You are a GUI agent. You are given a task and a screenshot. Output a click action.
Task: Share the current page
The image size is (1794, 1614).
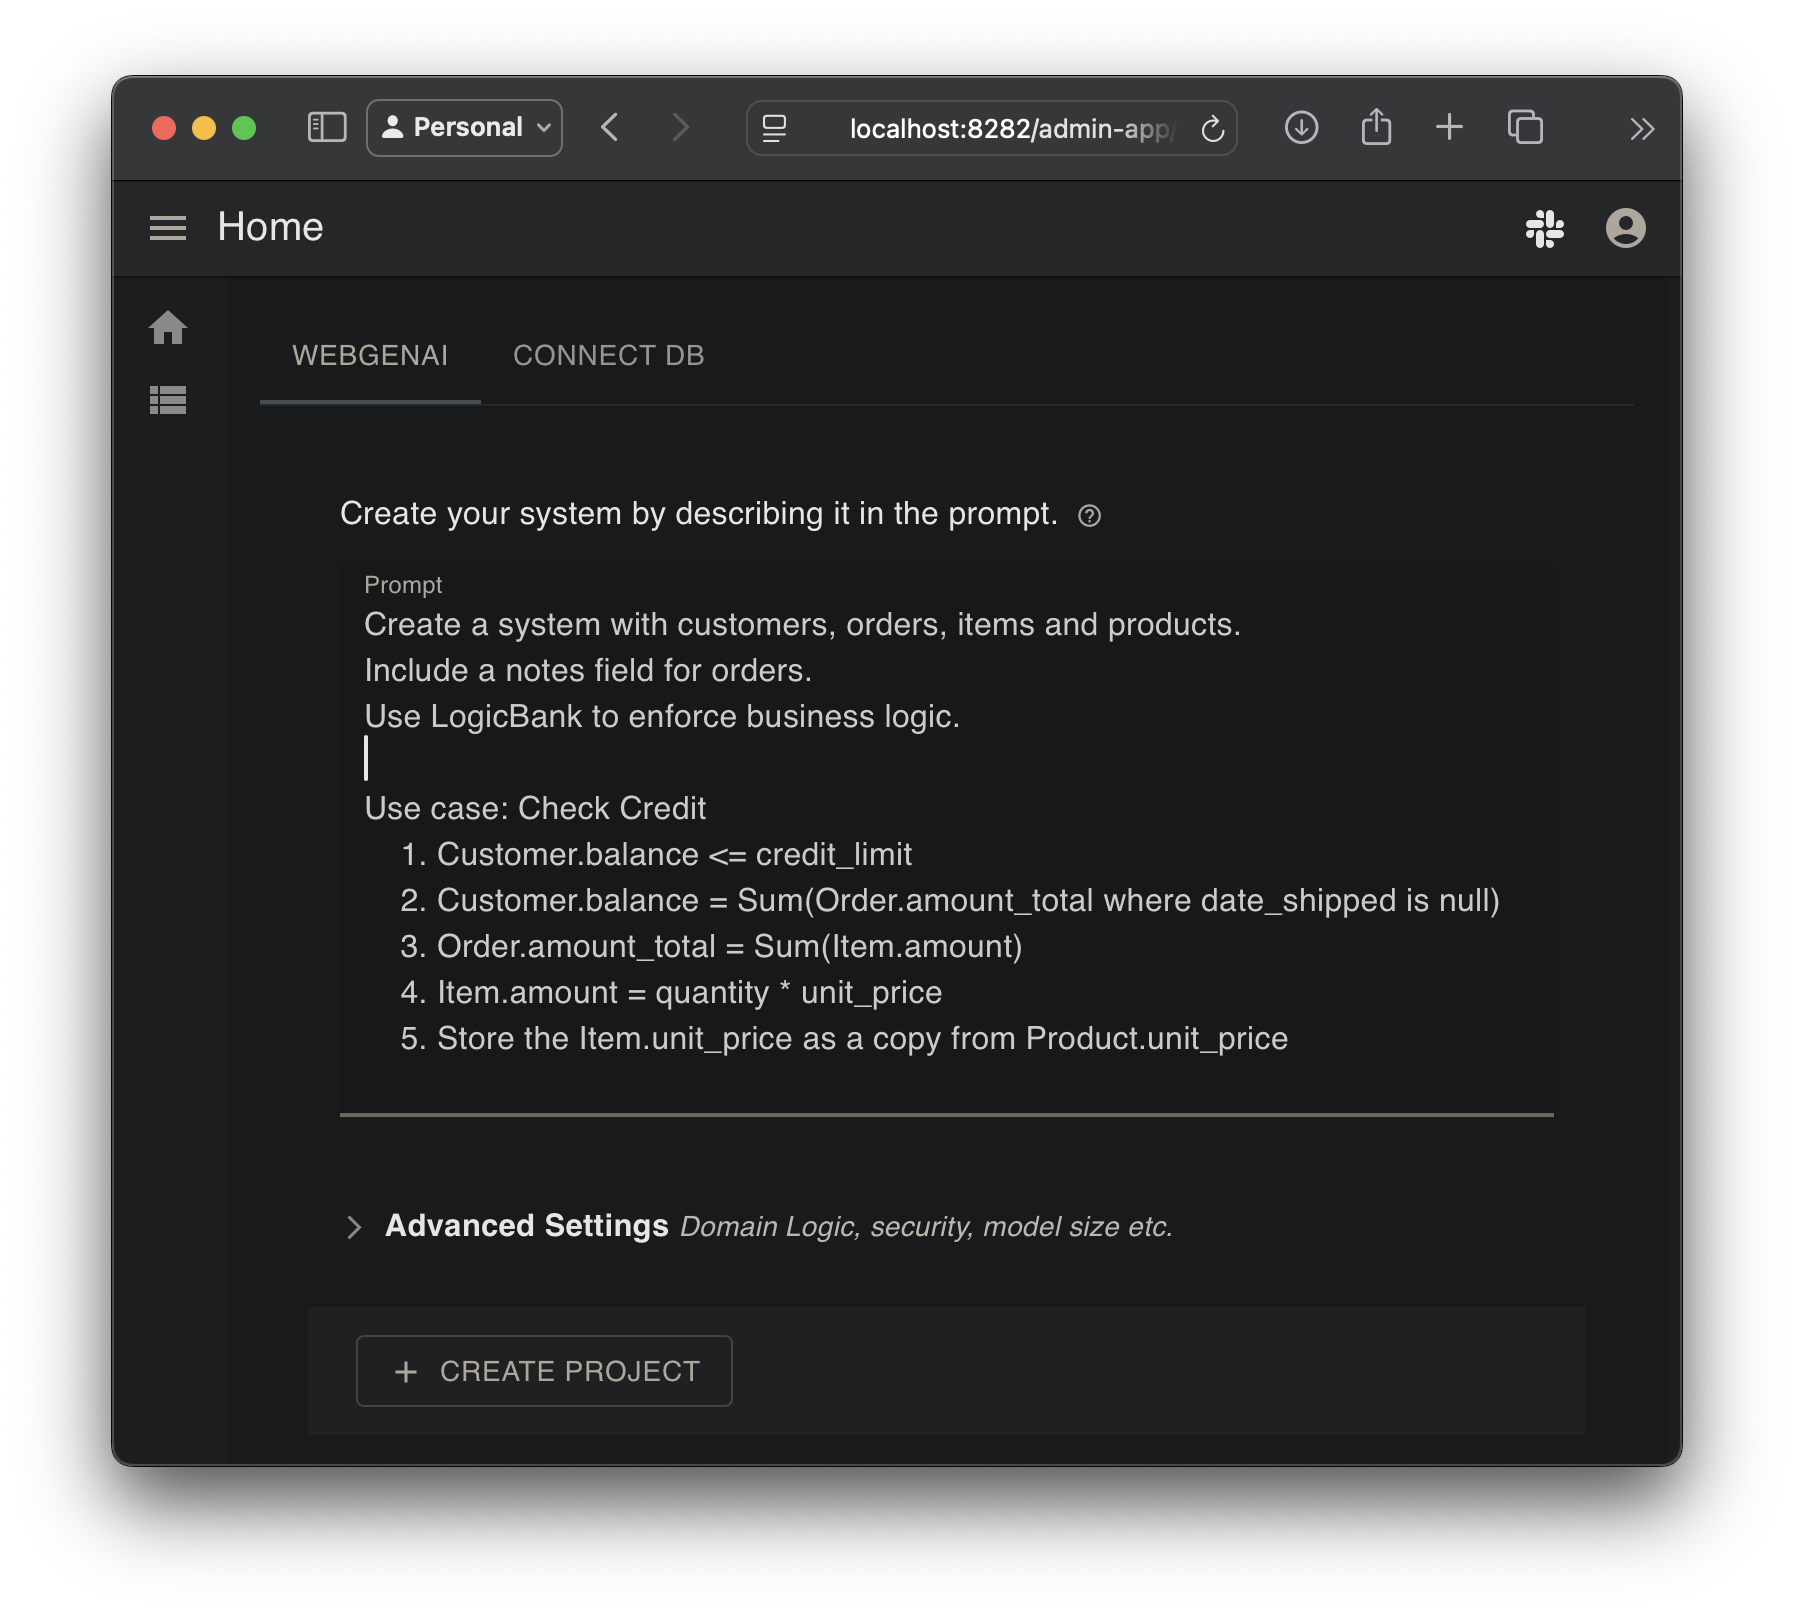[x=1376, y=127]
